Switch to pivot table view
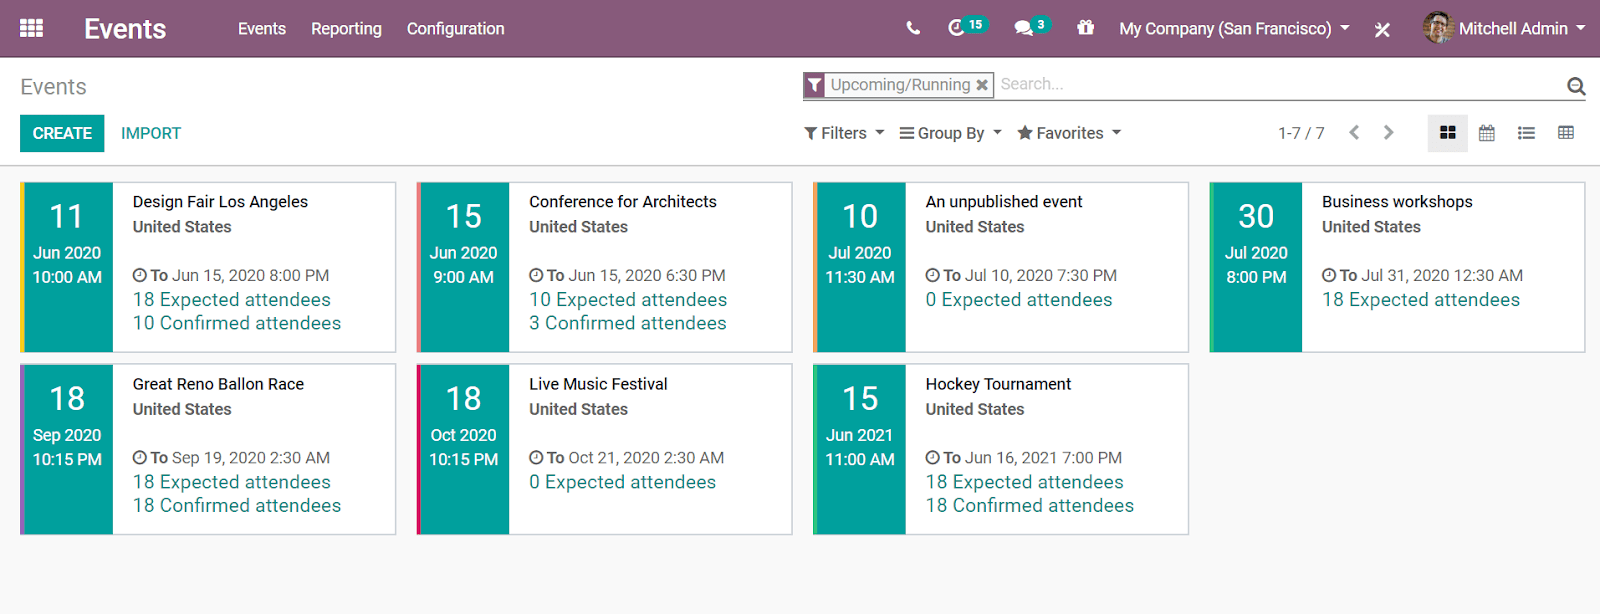The width and height of the screenshot is (1600, 614). pos(1566,133)
